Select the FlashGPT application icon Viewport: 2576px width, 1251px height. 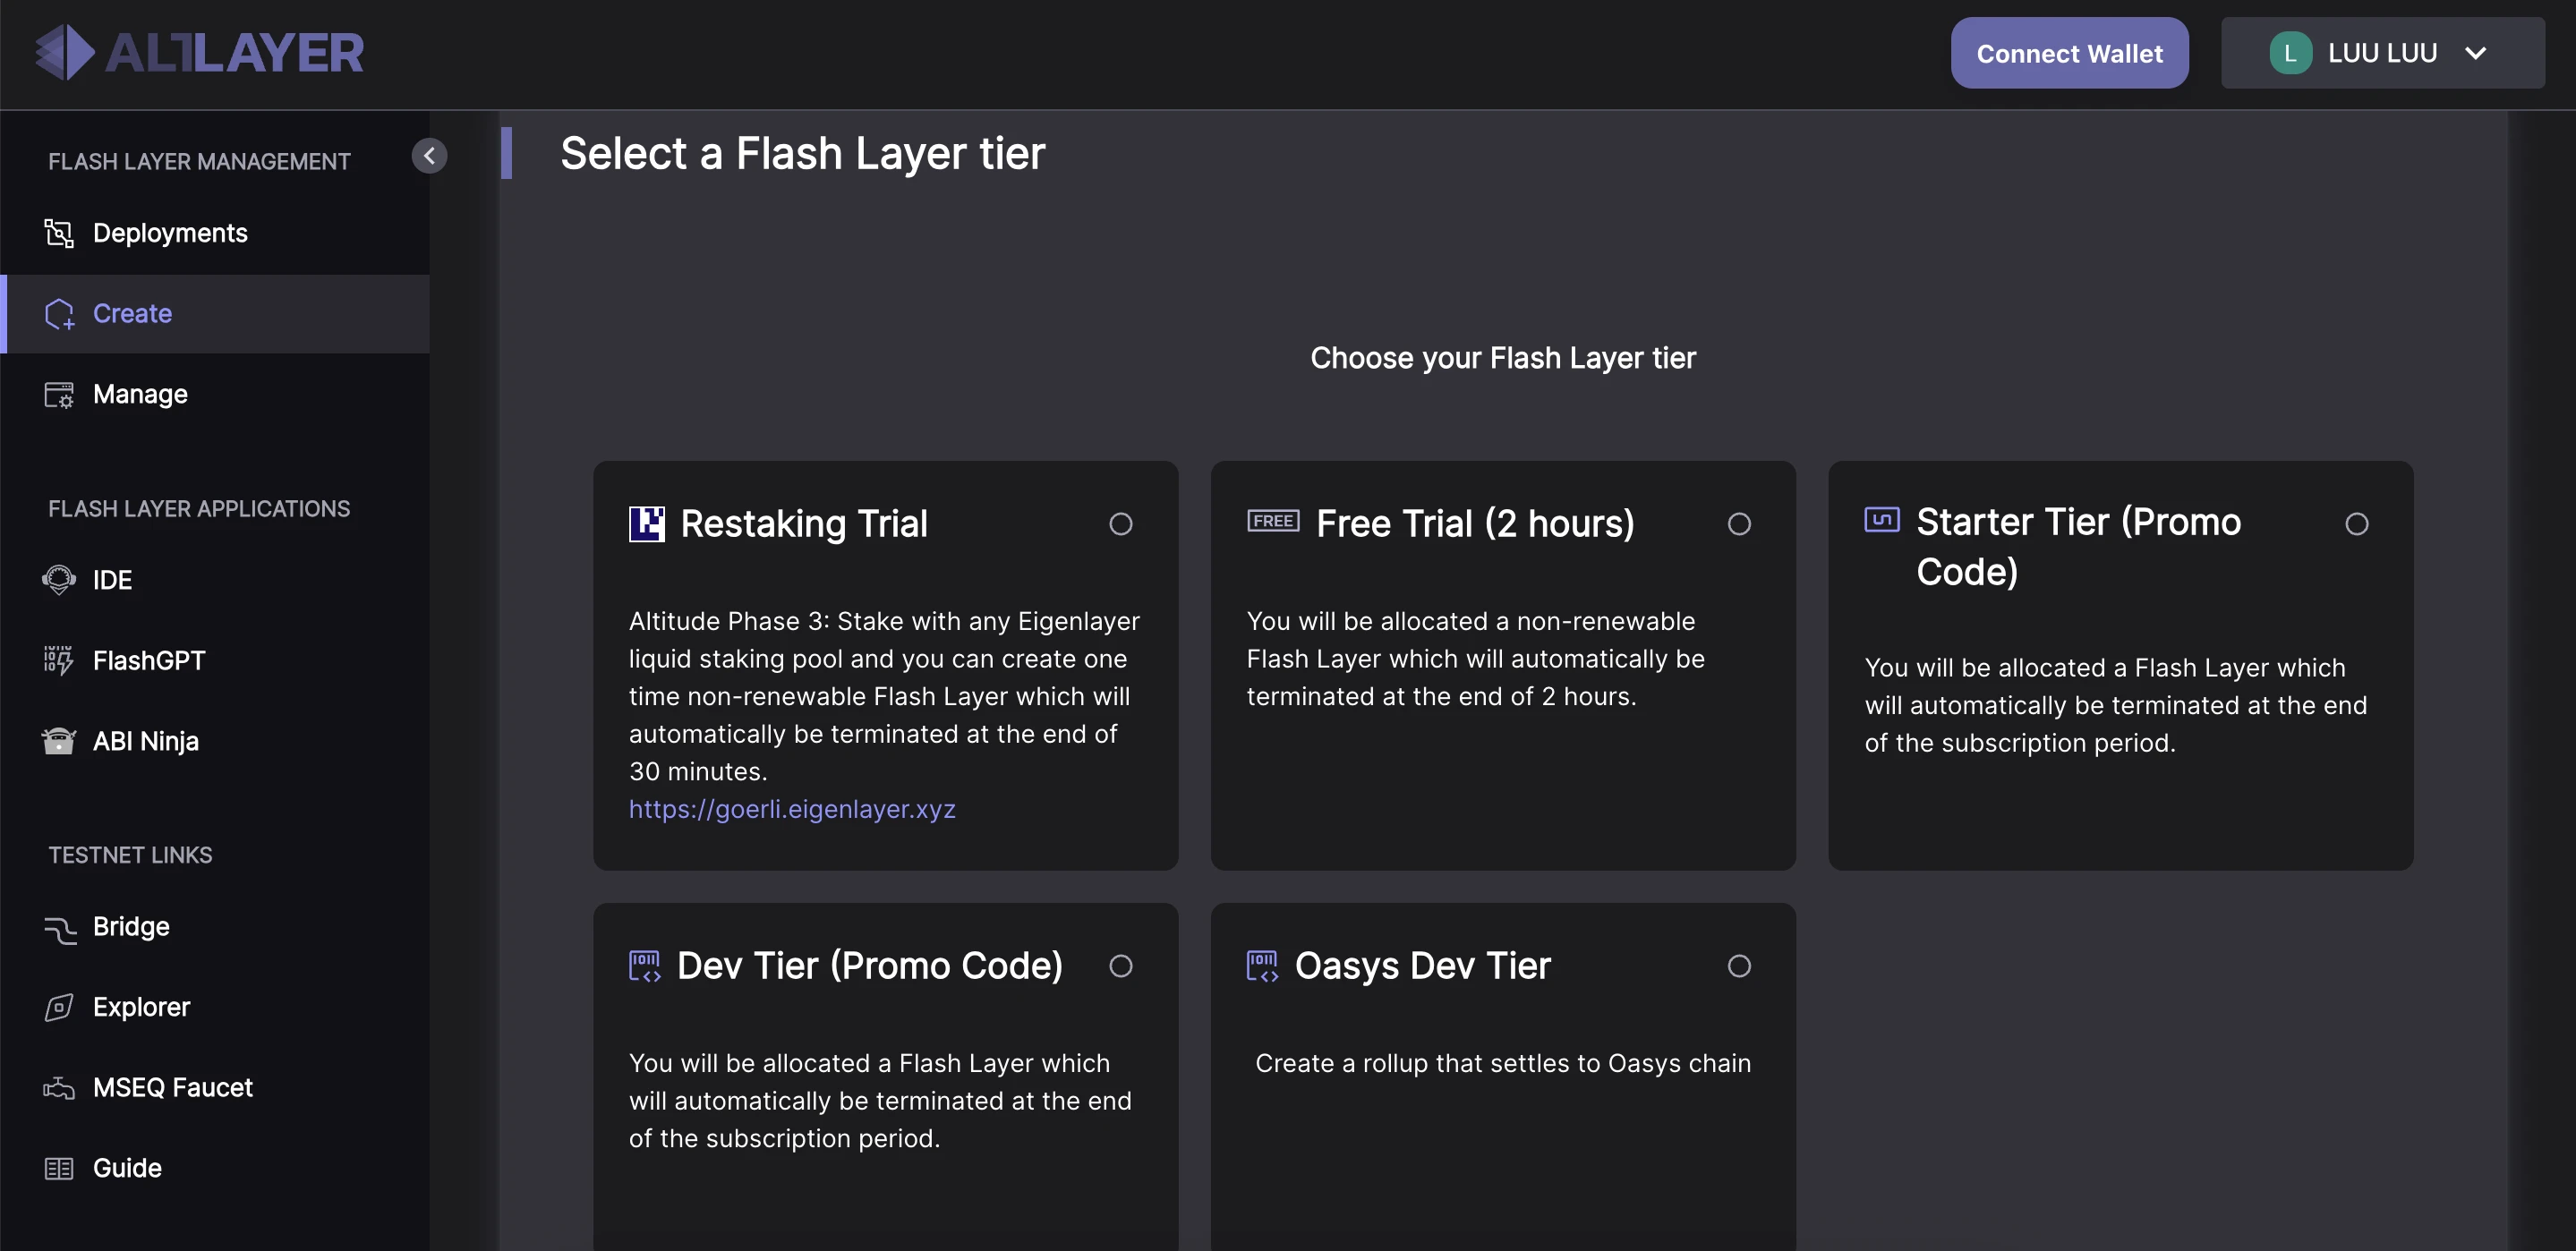tap(59, 660)
